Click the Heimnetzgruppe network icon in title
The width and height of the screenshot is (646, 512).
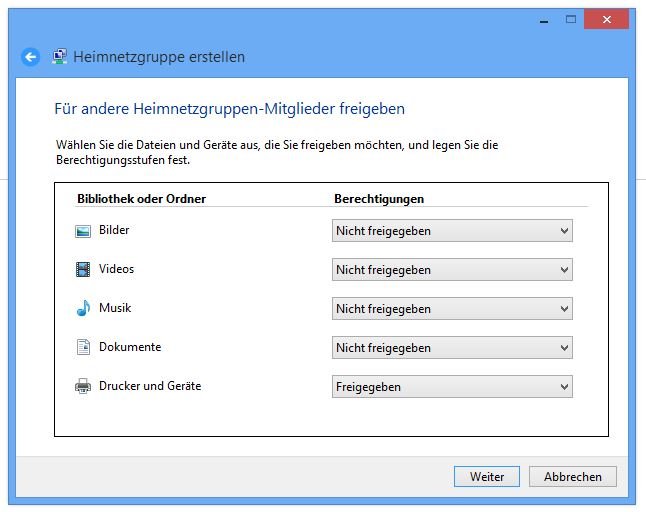59,56
